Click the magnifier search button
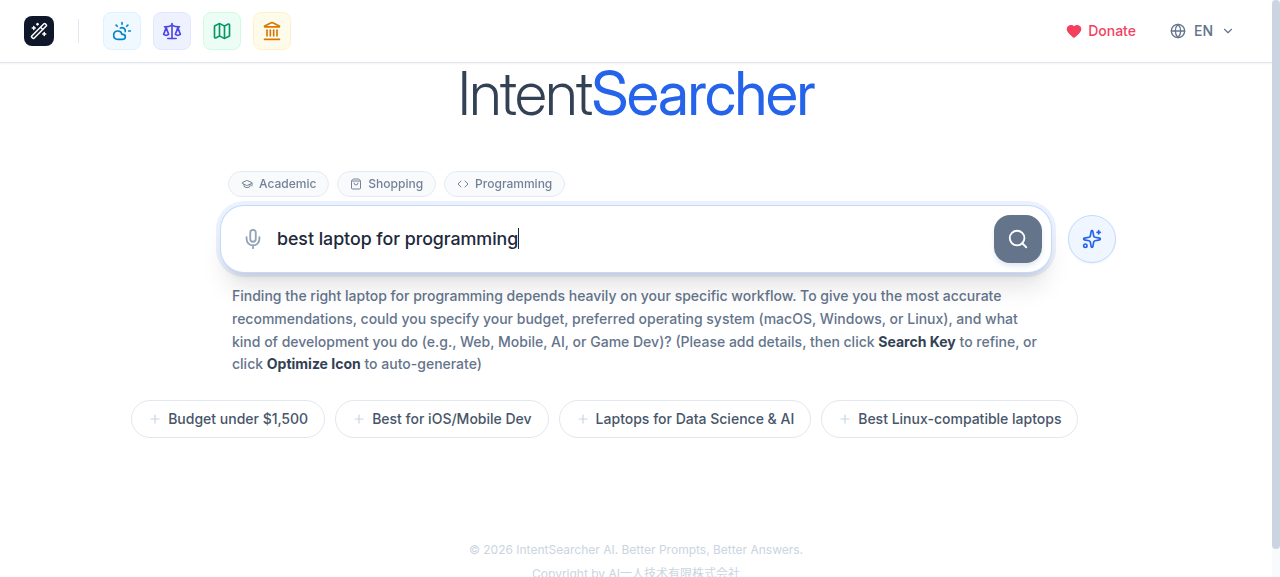 (1017, 239)
